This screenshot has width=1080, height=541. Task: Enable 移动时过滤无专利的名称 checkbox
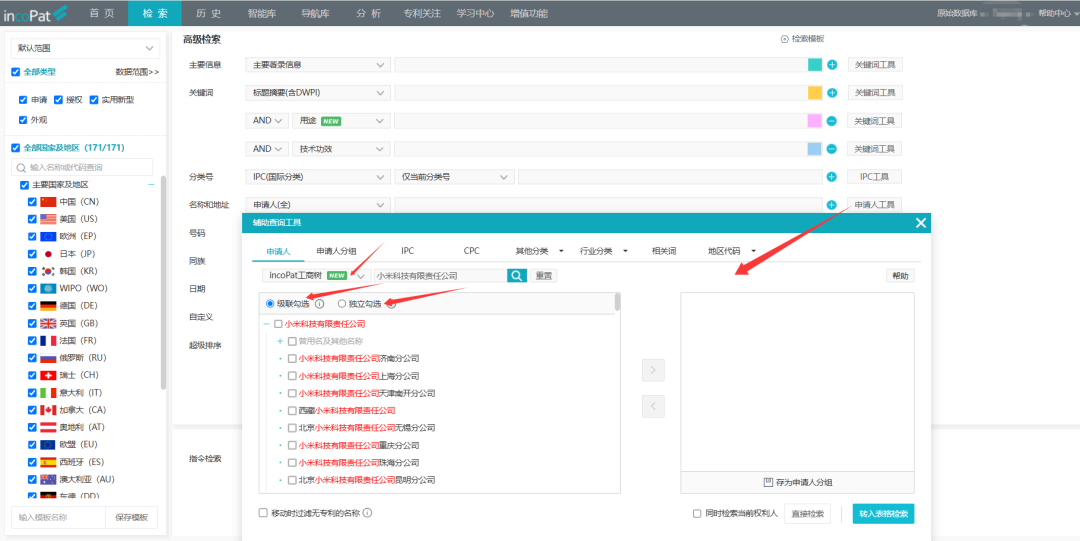pyautogui.click(x=262, y=513)
